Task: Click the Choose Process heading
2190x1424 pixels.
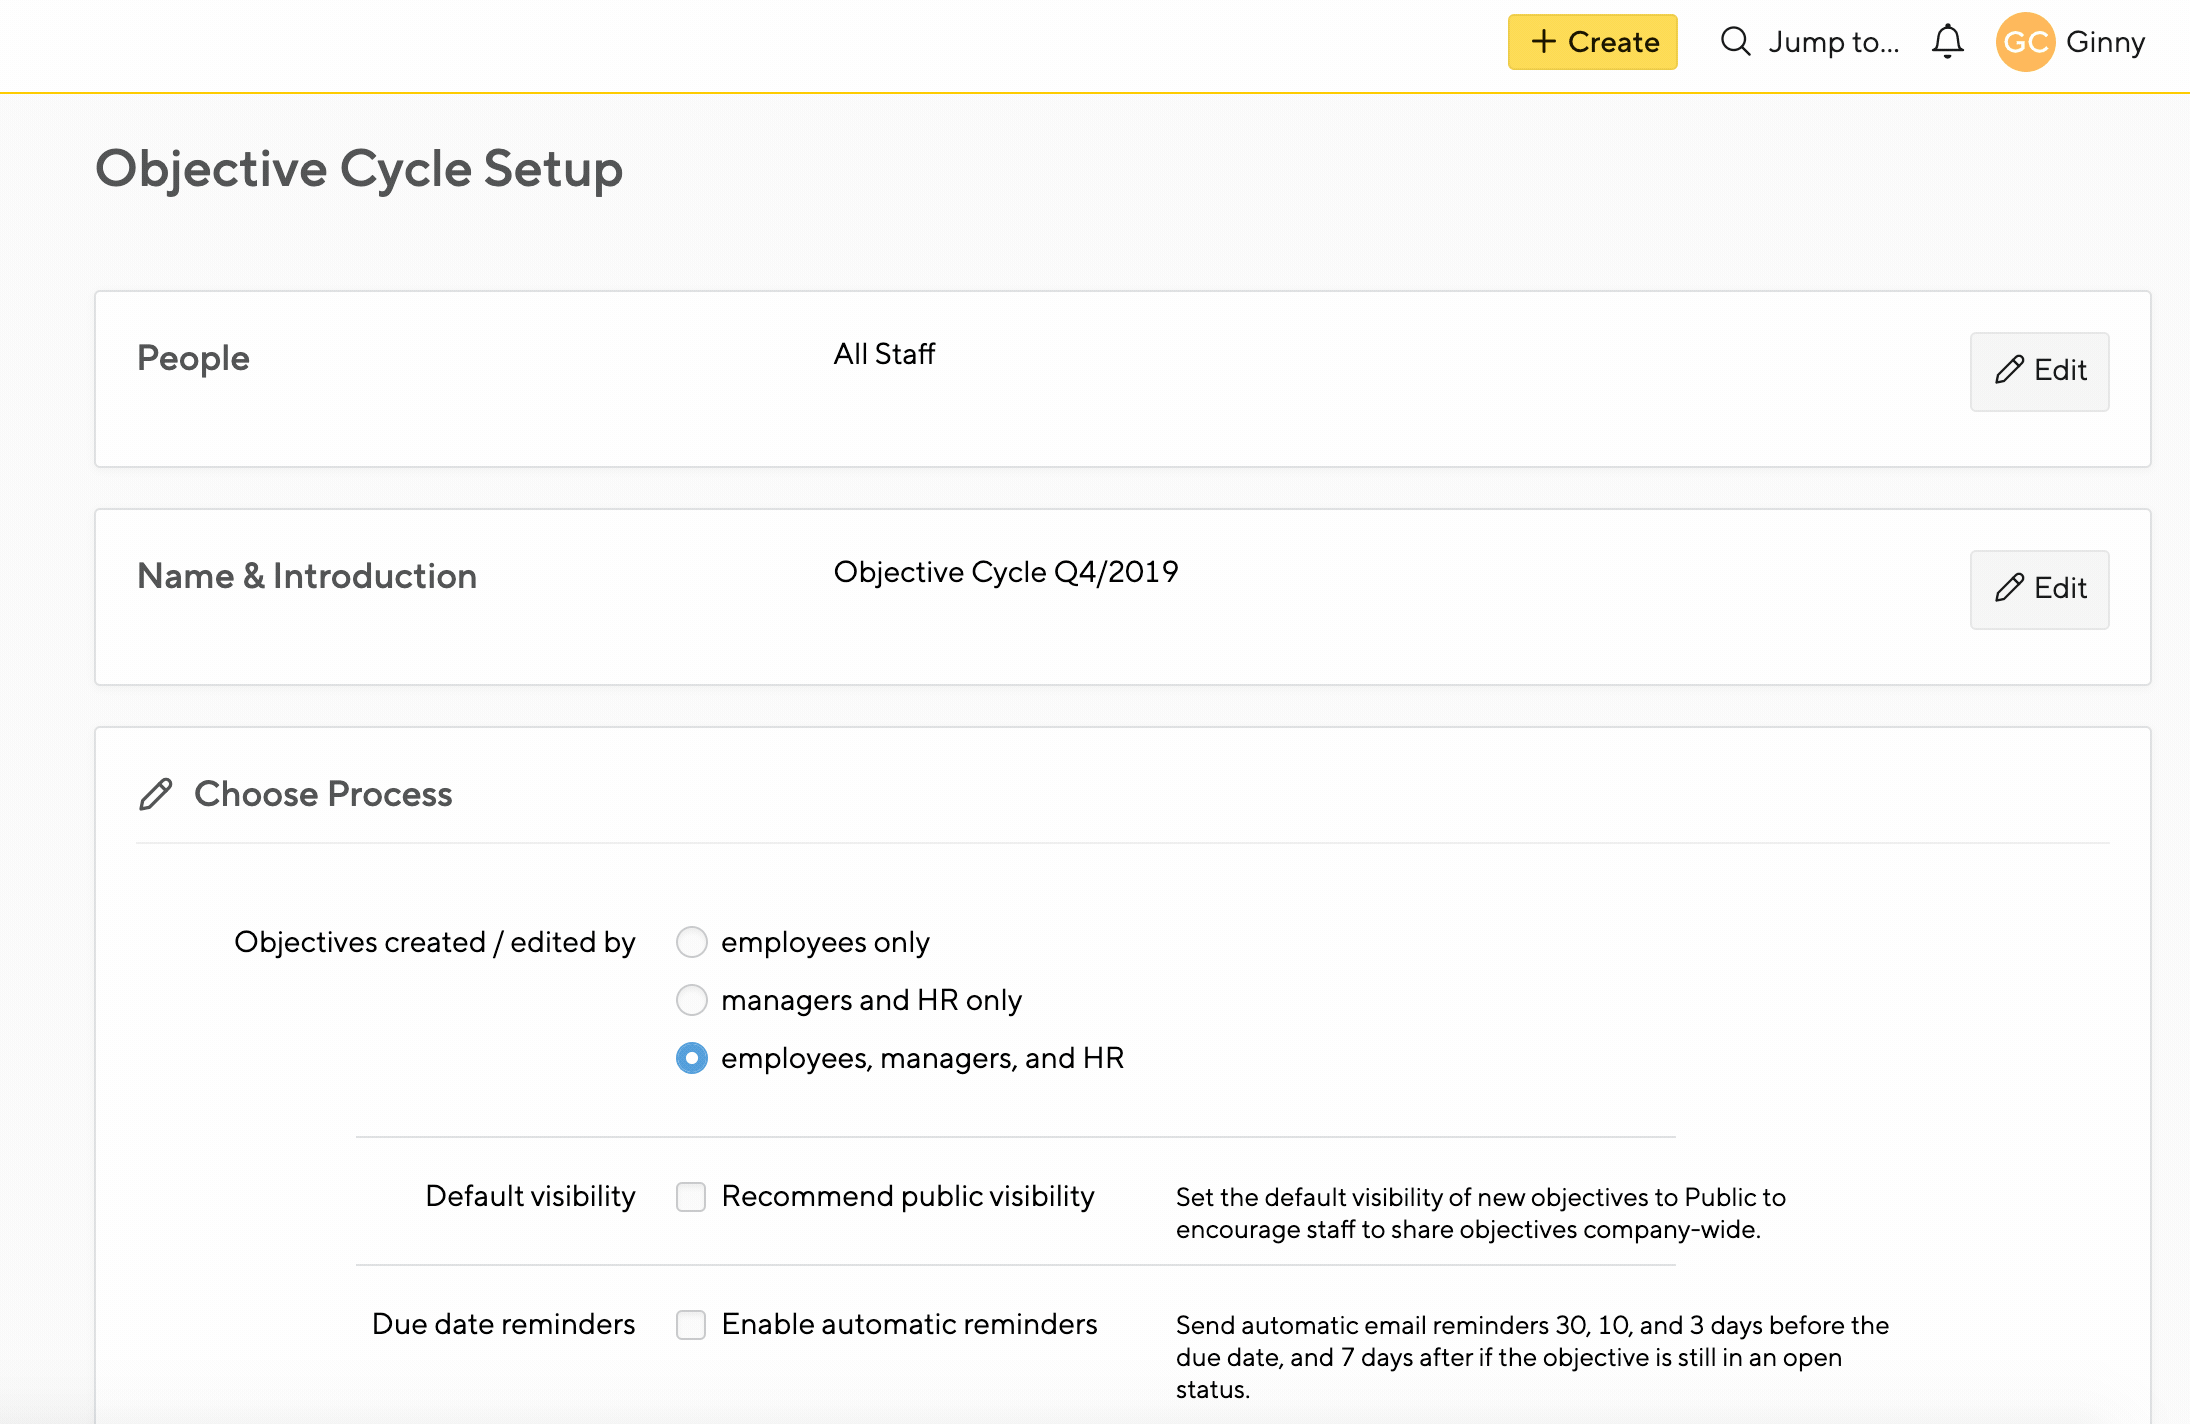Action: [x=322, y=794]
